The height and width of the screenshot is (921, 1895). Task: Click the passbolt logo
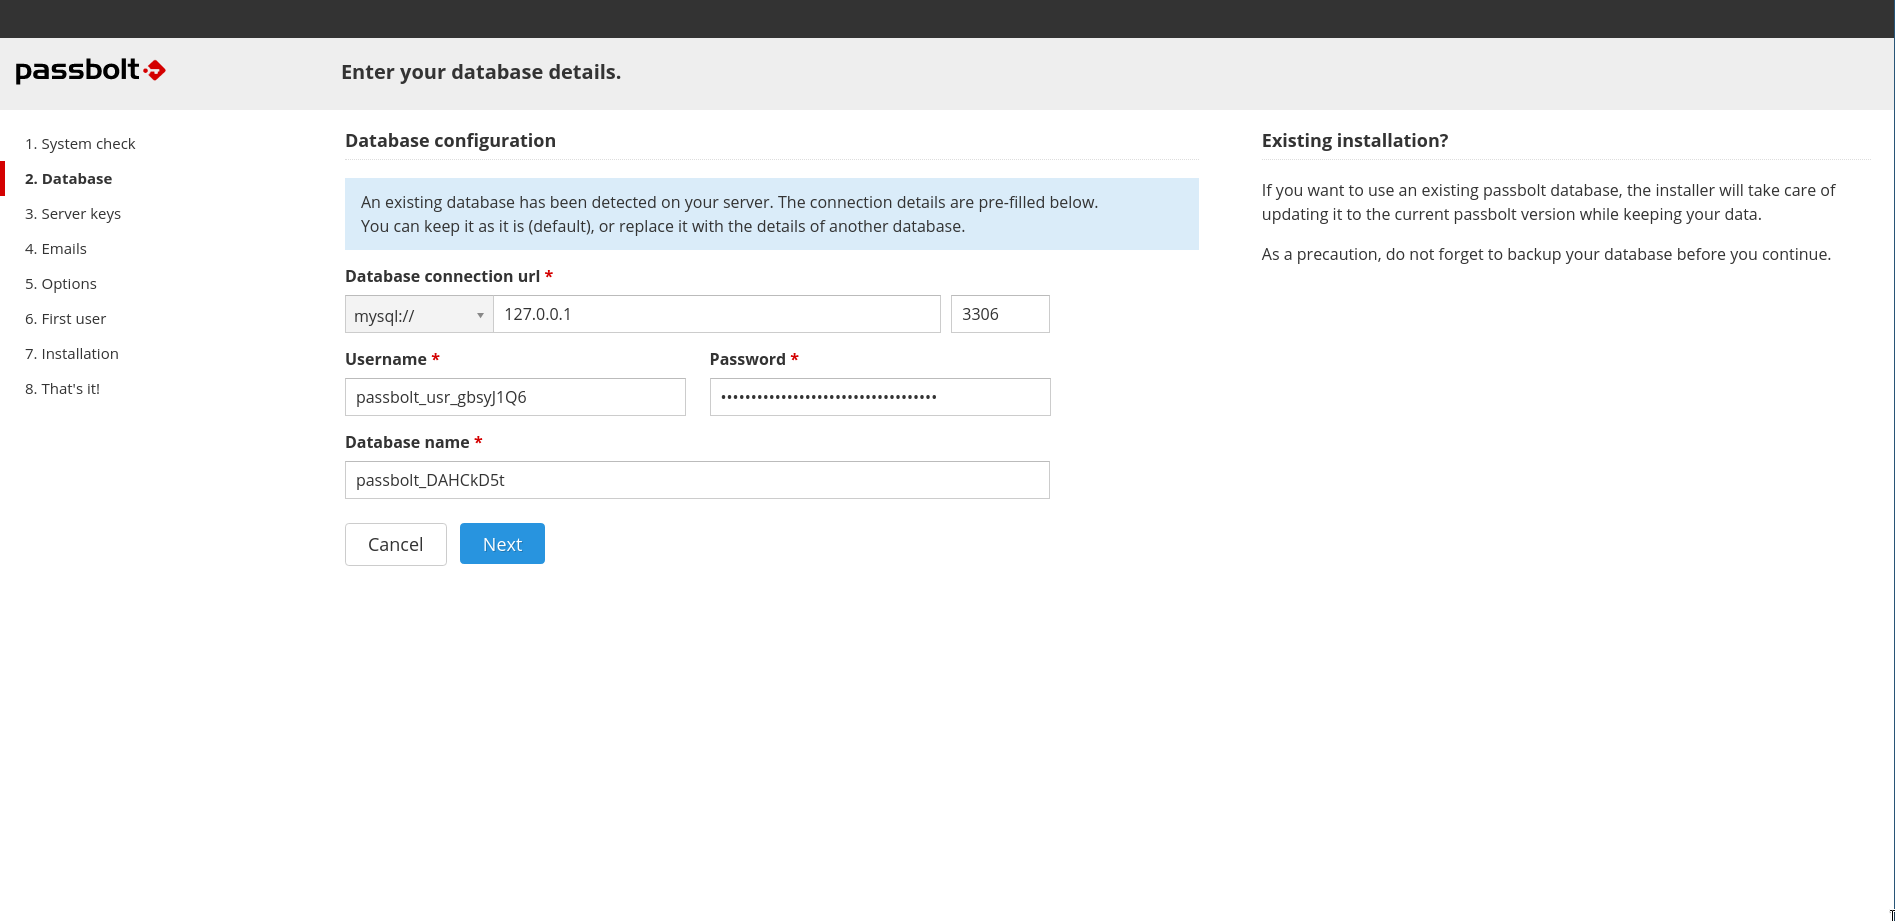[90, 70]
